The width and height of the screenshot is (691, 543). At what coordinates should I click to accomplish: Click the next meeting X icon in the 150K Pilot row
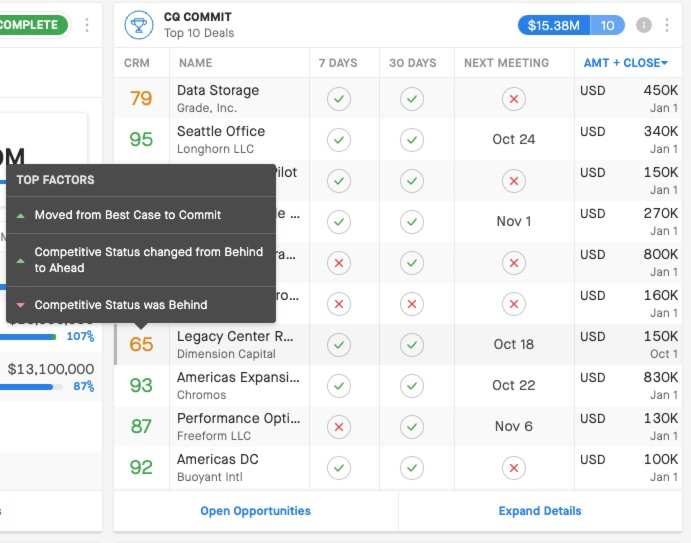(x=514, y=181)
